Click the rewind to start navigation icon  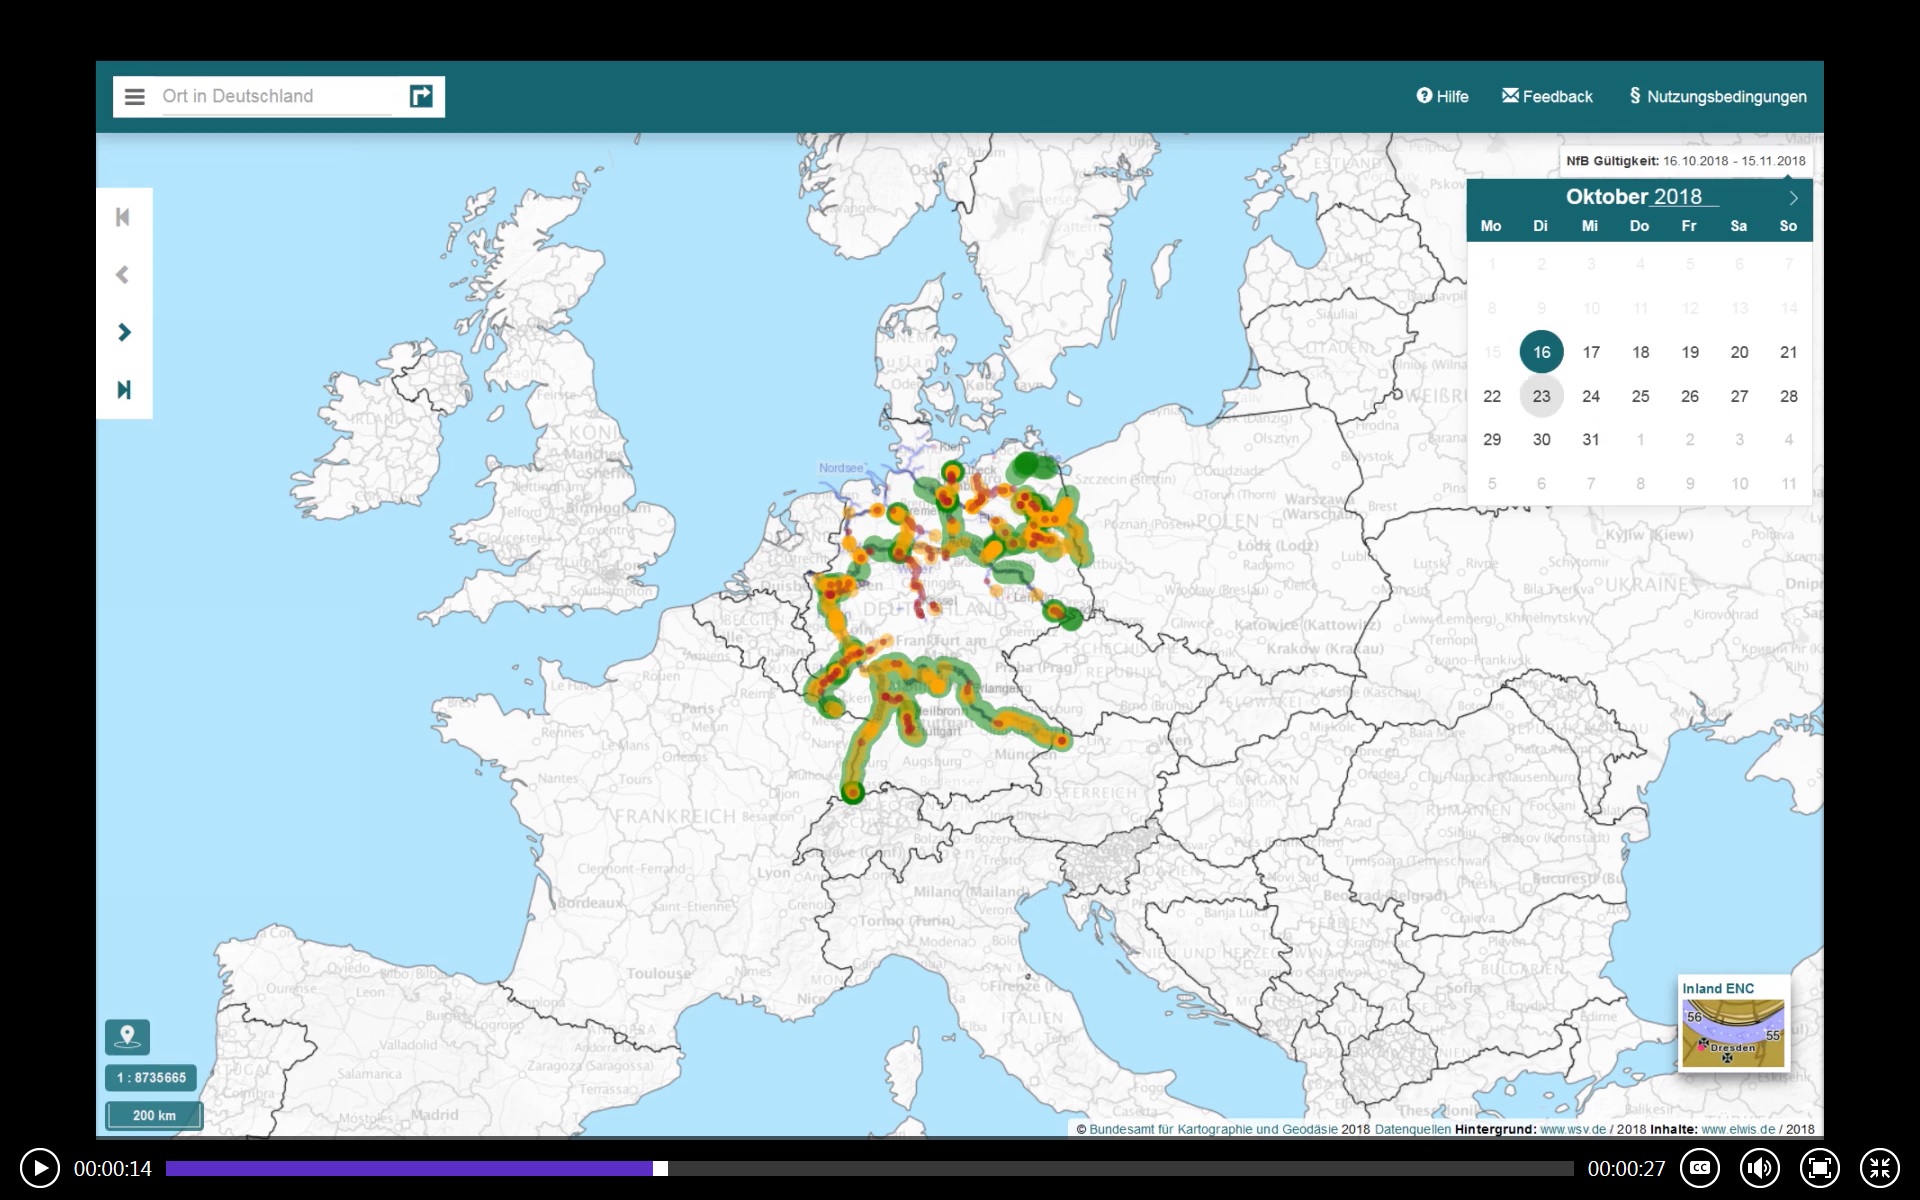pyautogui.click(x=124, y=216)
